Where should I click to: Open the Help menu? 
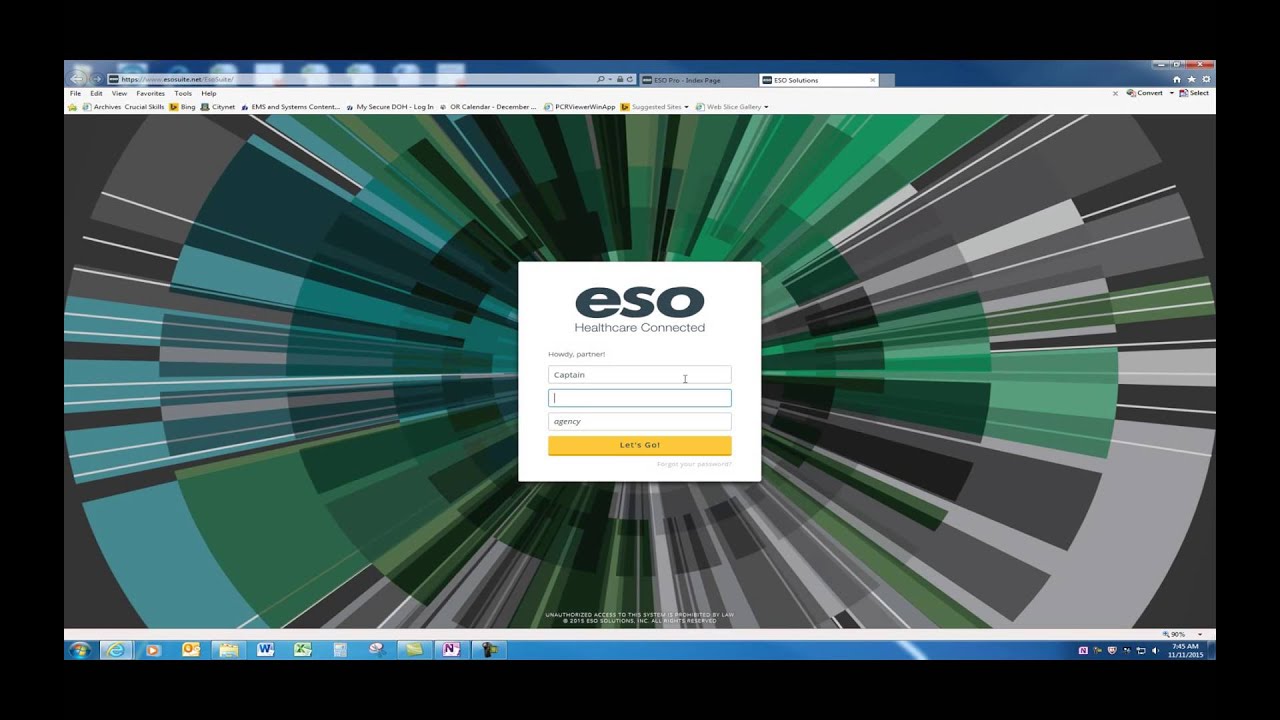209,93
